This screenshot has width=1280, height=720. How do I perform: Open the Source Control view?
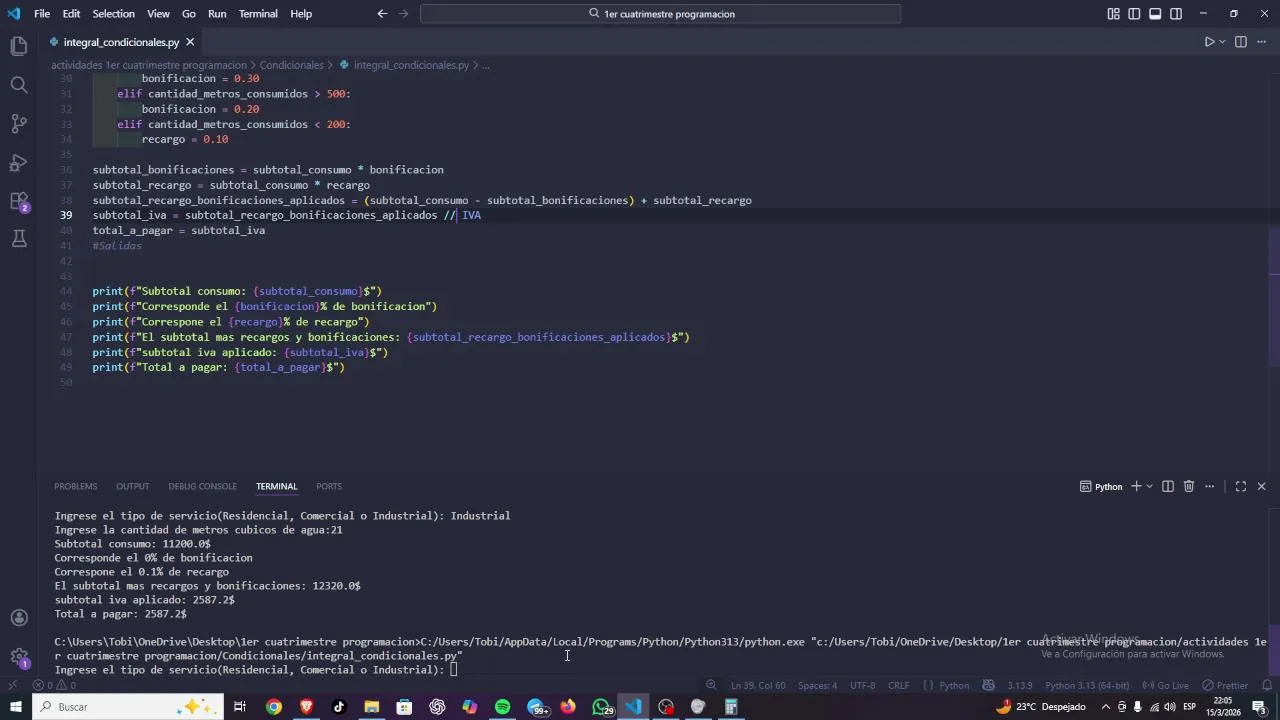click(19, 124)
